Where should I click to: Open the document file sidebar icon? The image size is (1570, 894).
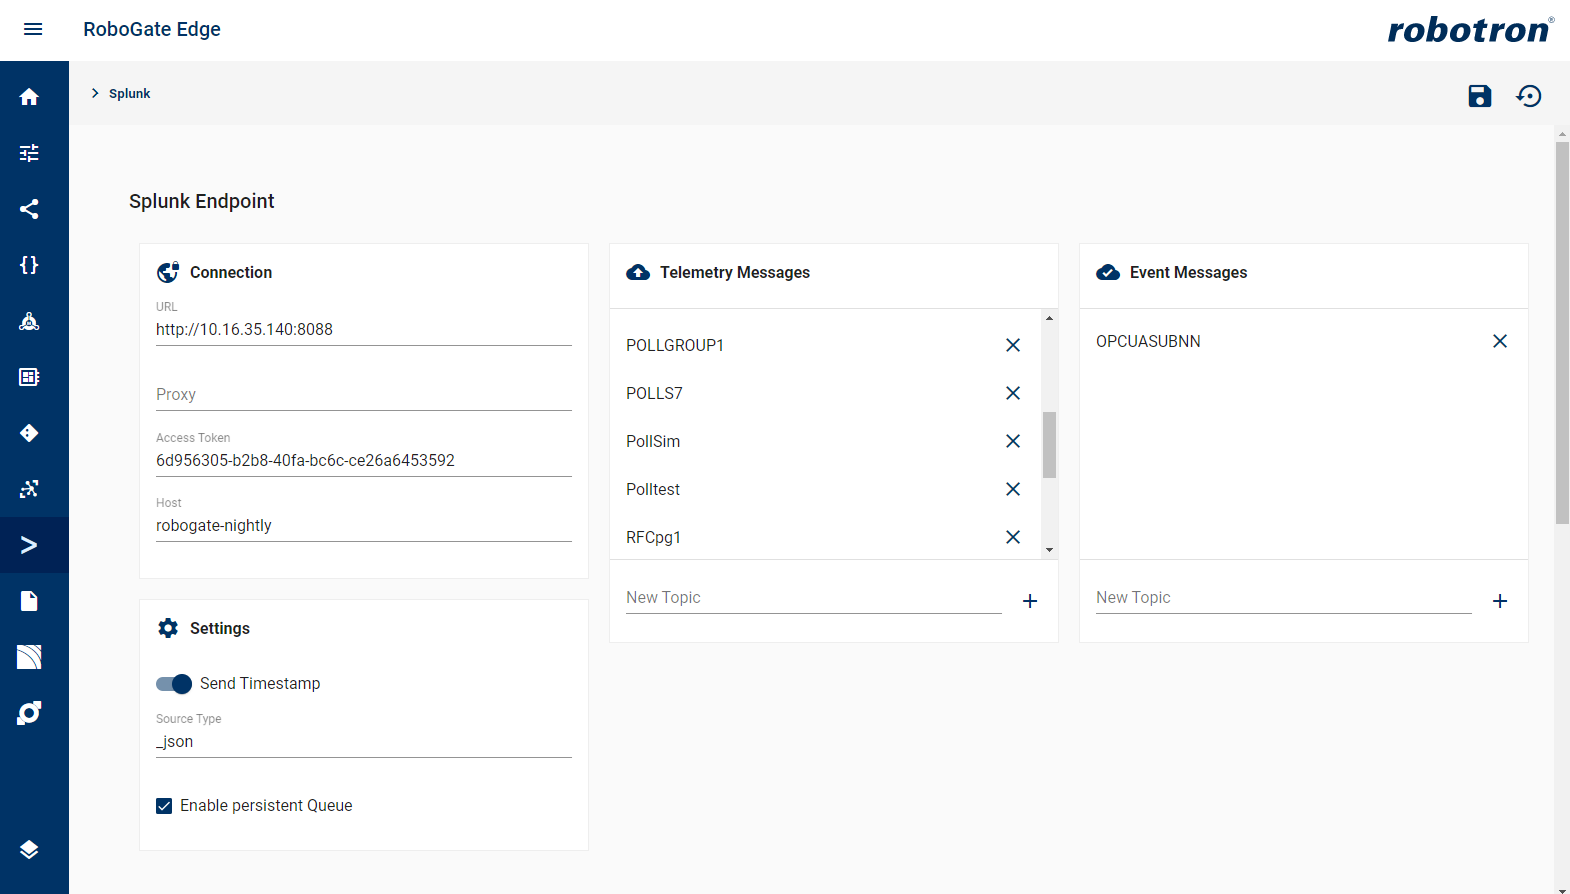[29, 601]
